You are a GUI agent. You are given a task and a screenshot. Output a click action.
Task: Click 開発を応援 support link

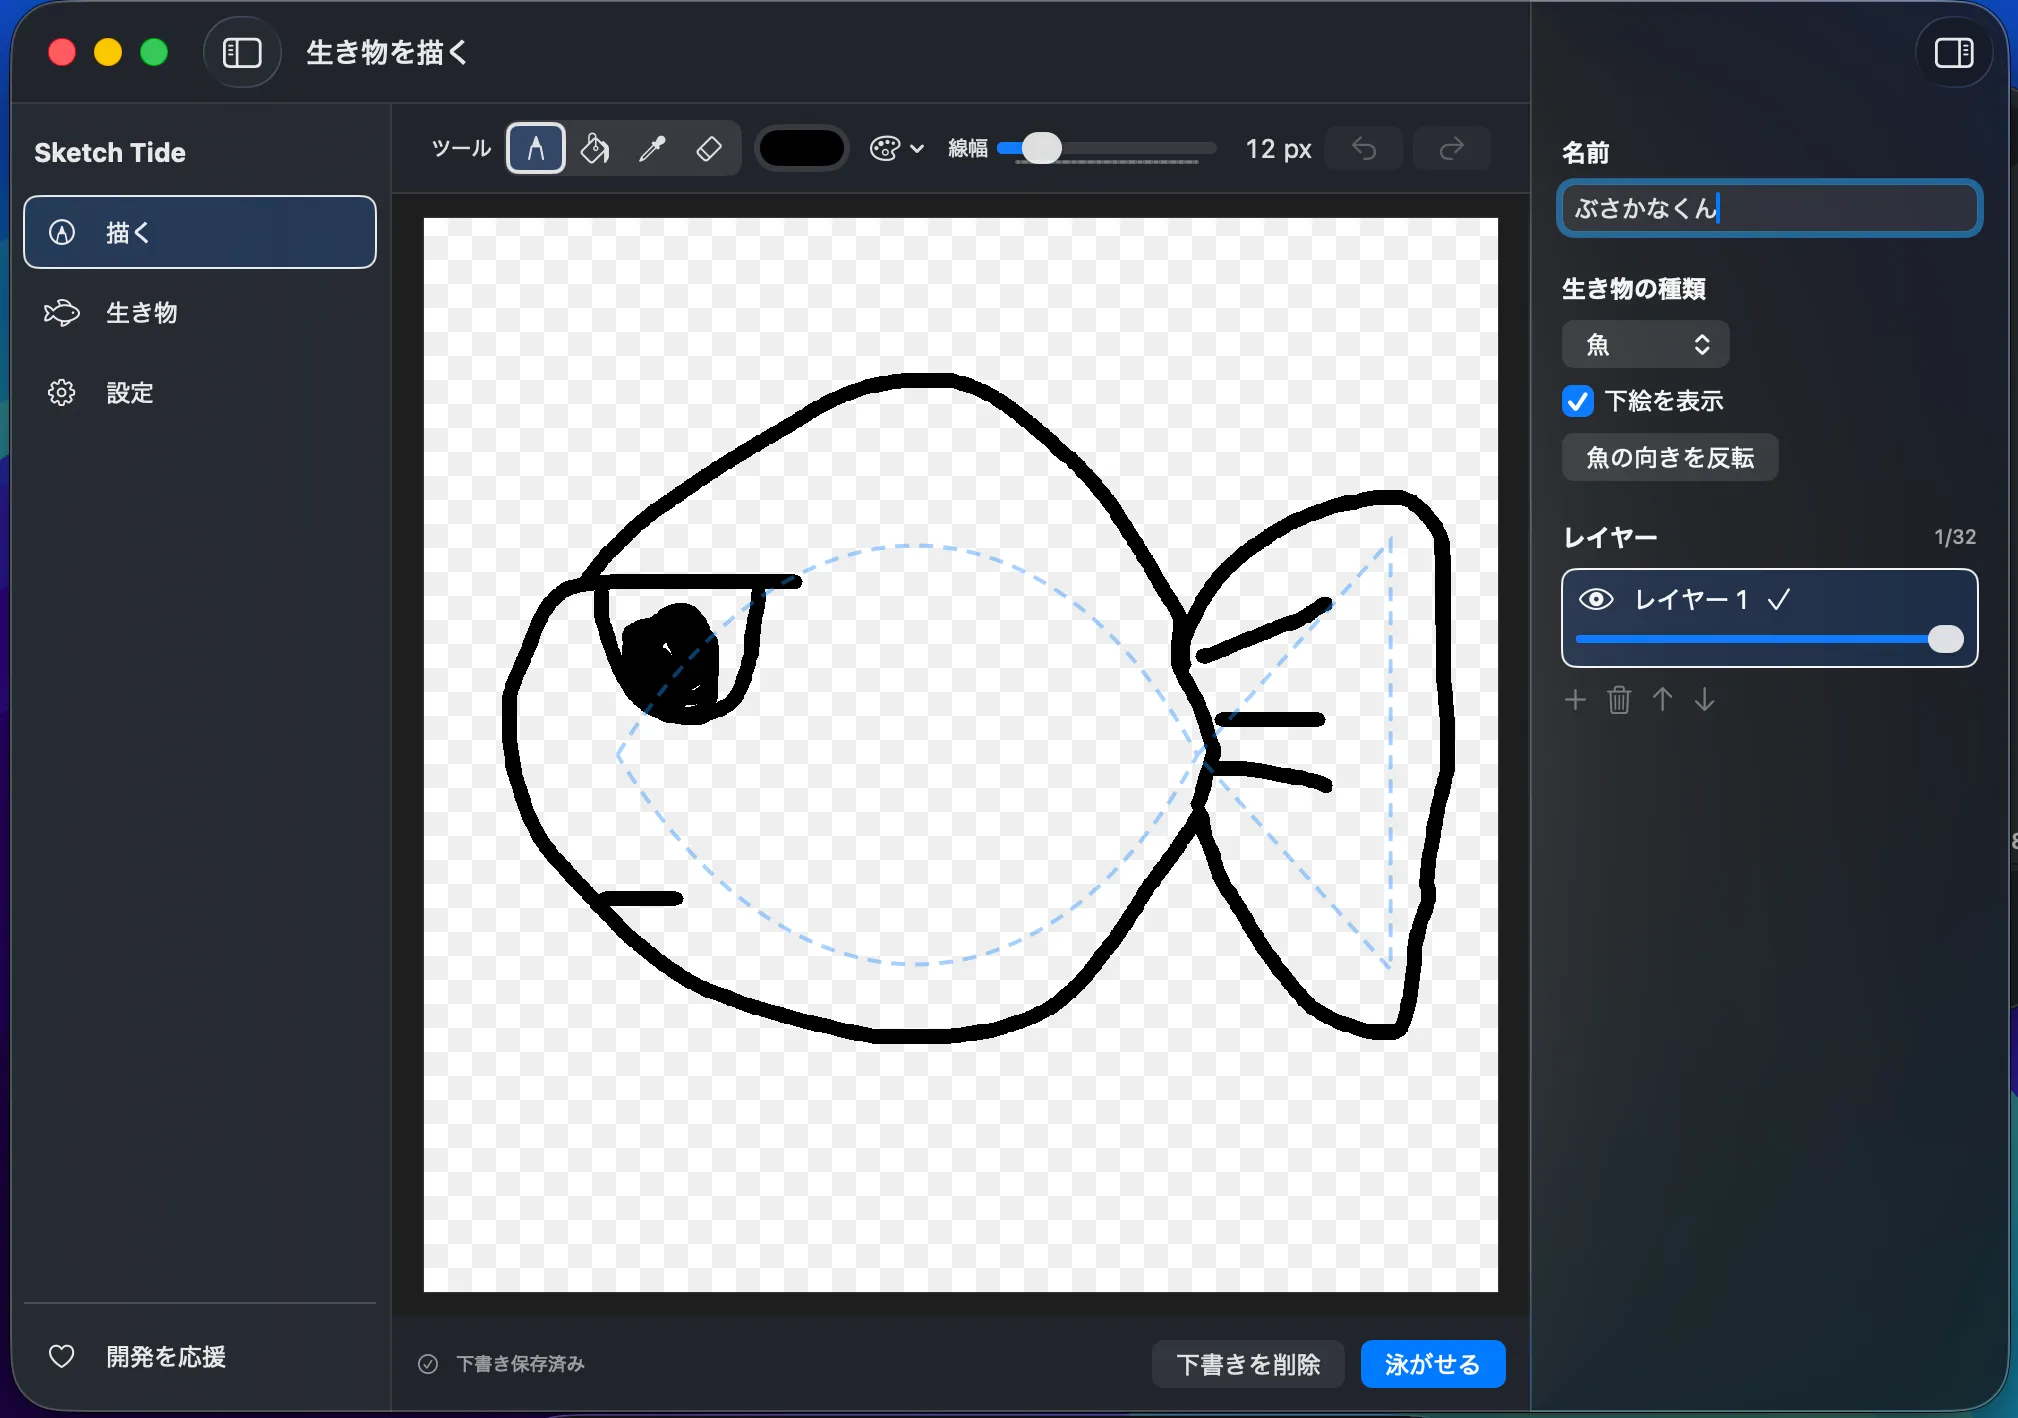coord(200,1356)
